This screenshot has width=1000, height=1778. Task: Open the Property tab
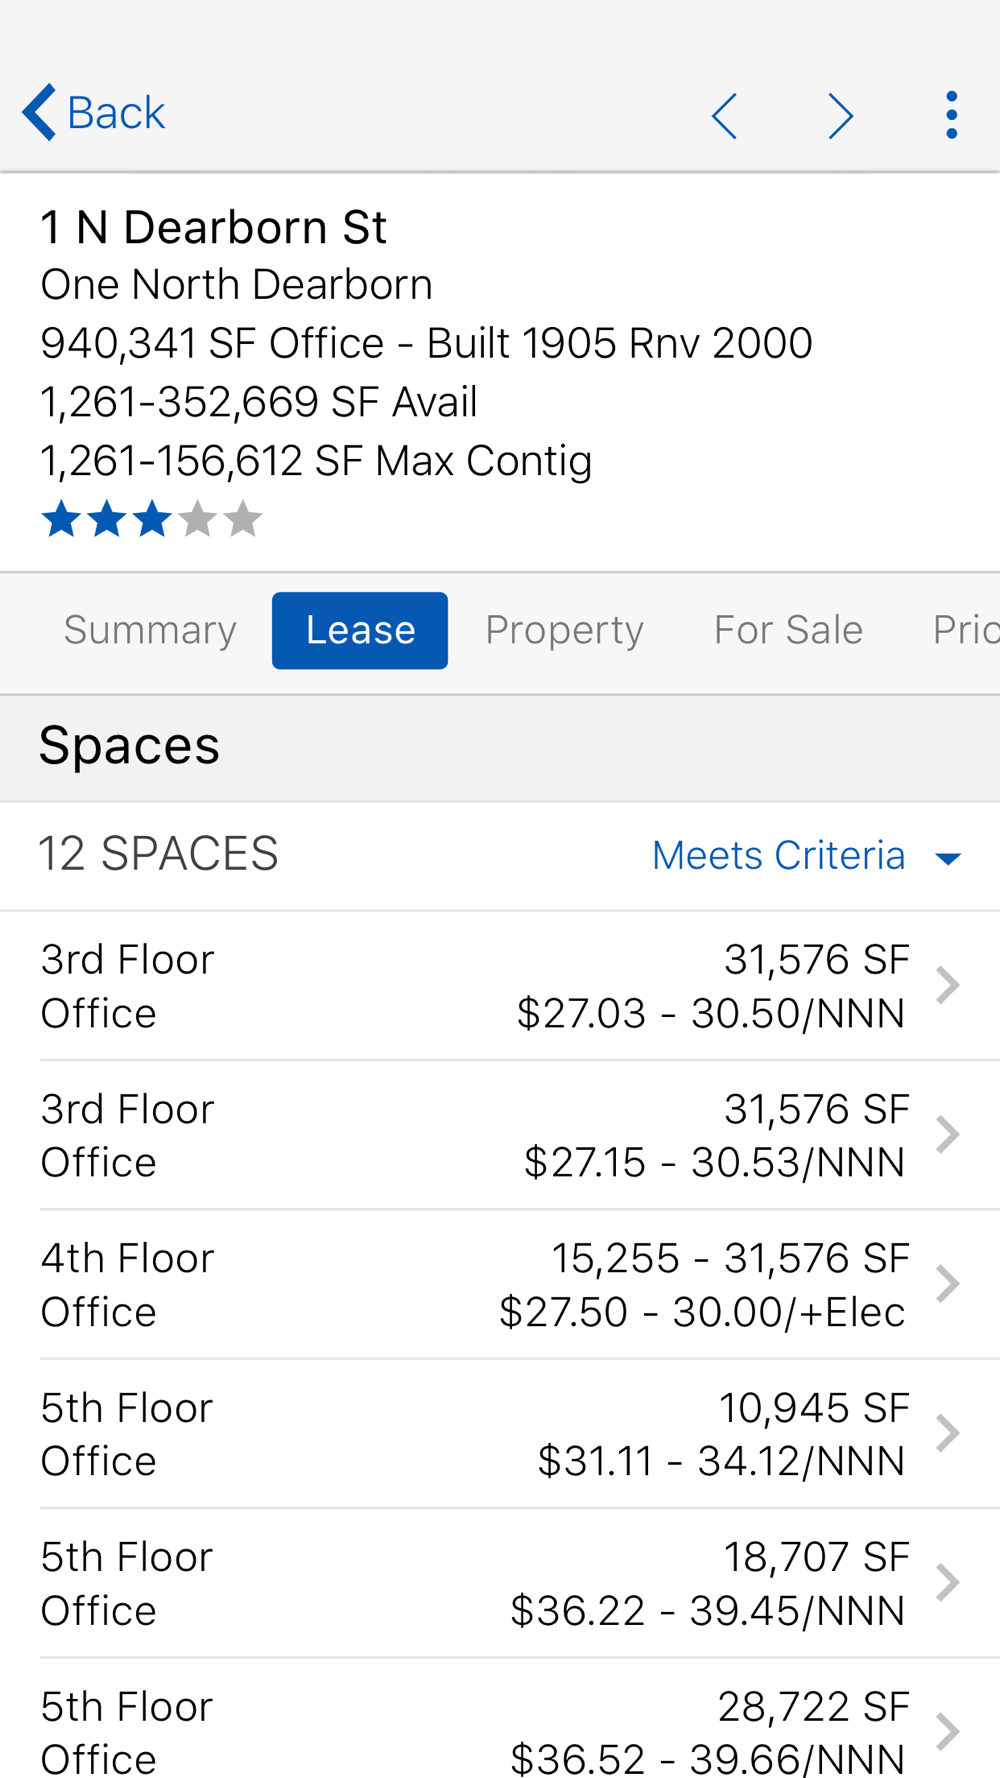564,630
